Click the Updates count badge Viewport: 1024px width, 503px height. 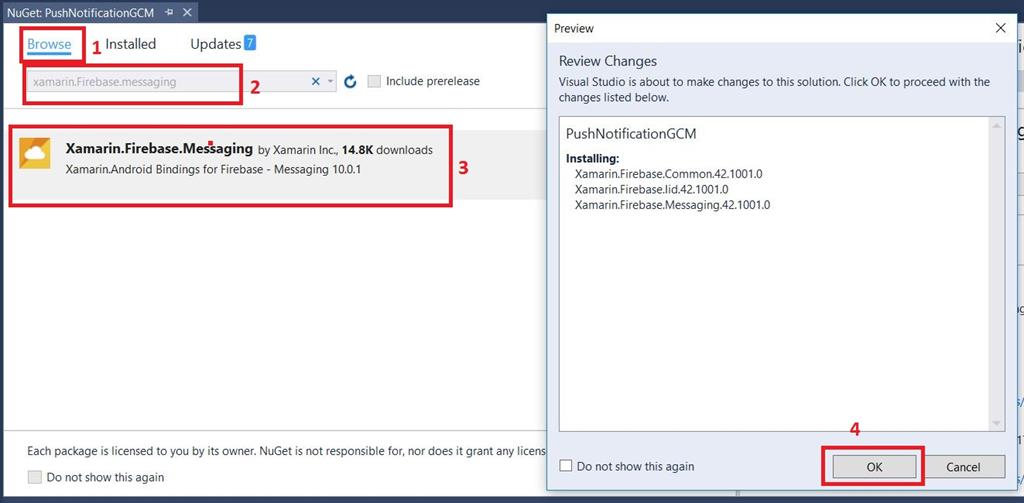[x=249, y=43]
